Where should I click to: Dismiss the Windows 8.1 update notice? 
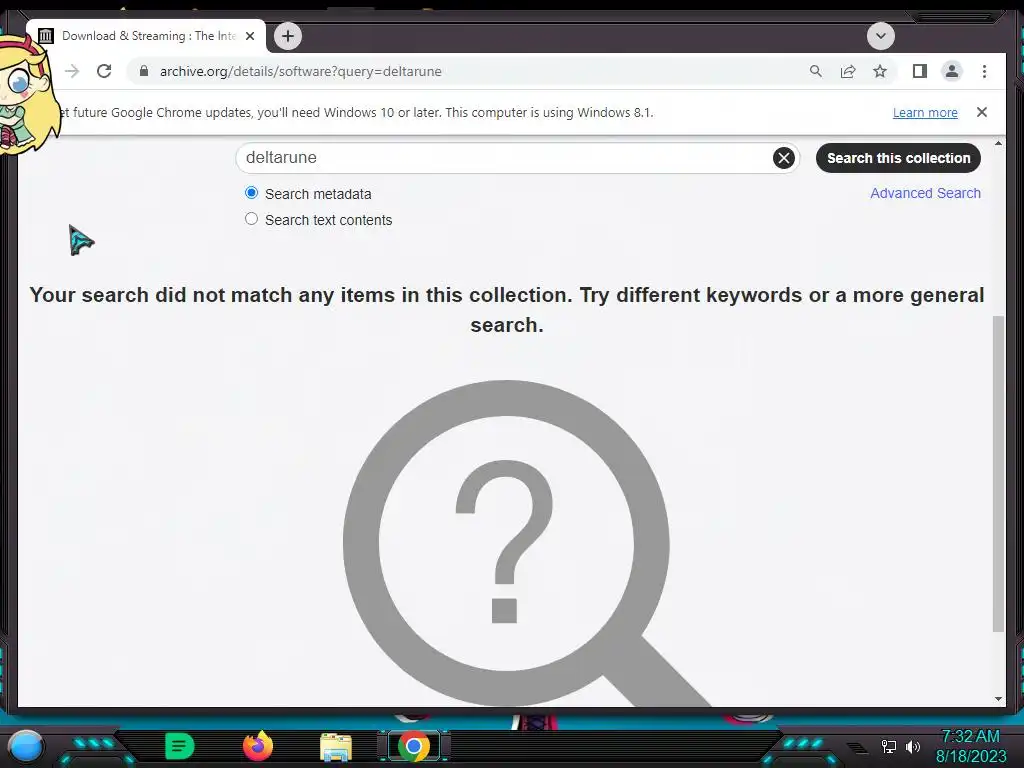(x=982, y=112)
